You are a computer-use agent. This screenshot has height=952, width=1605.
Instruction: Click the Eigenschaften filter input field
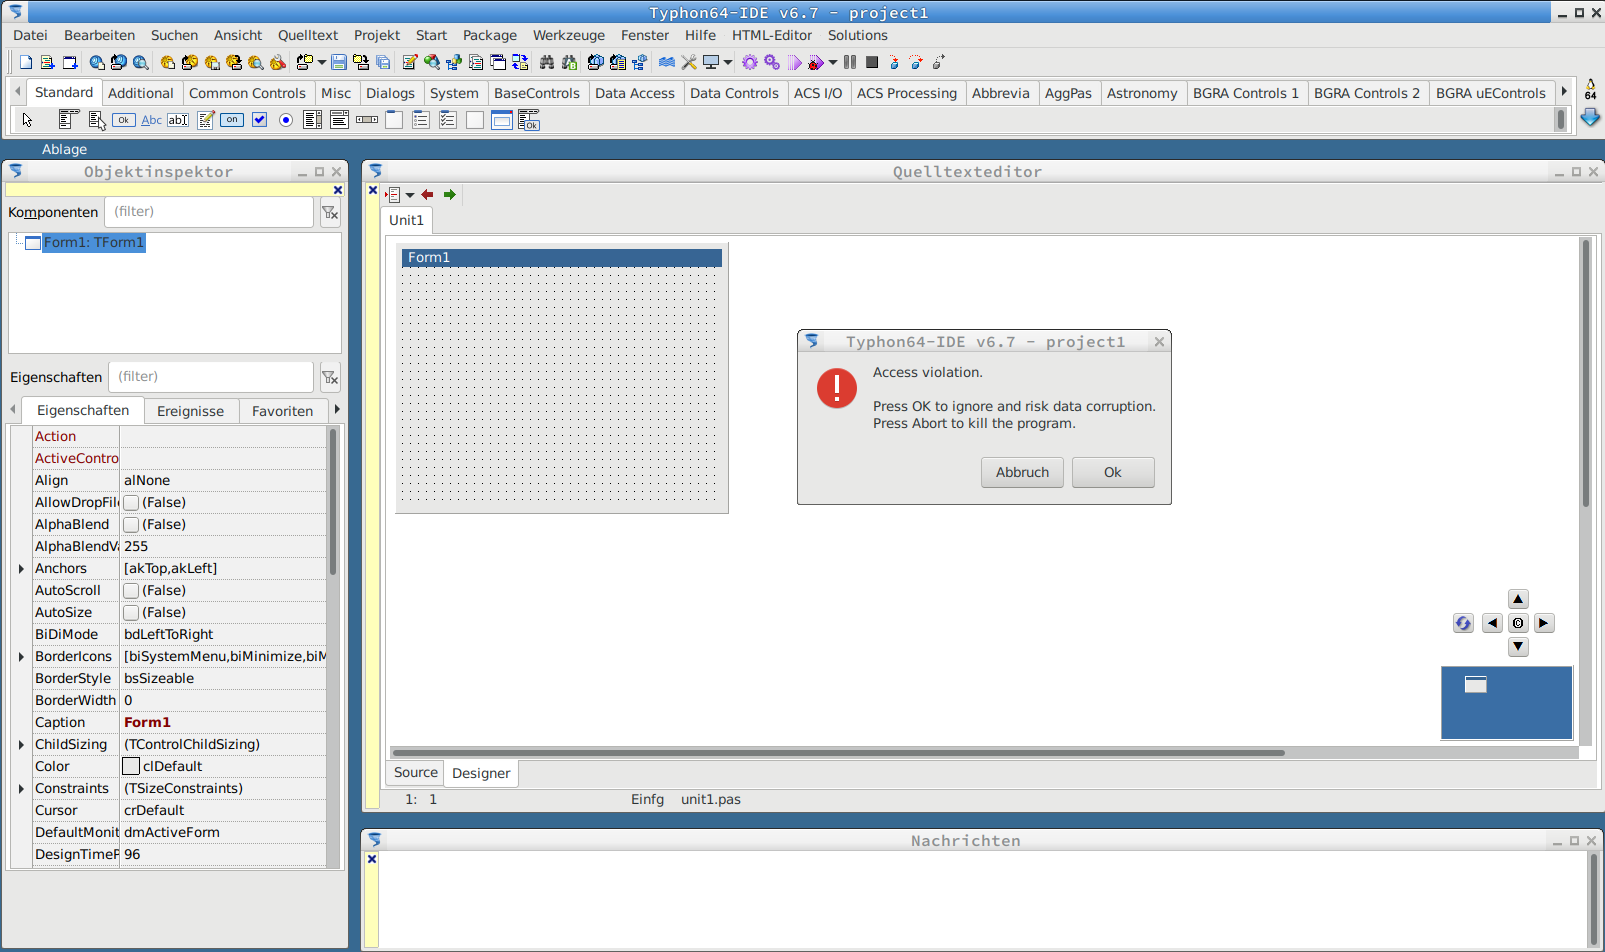[211, 377]
